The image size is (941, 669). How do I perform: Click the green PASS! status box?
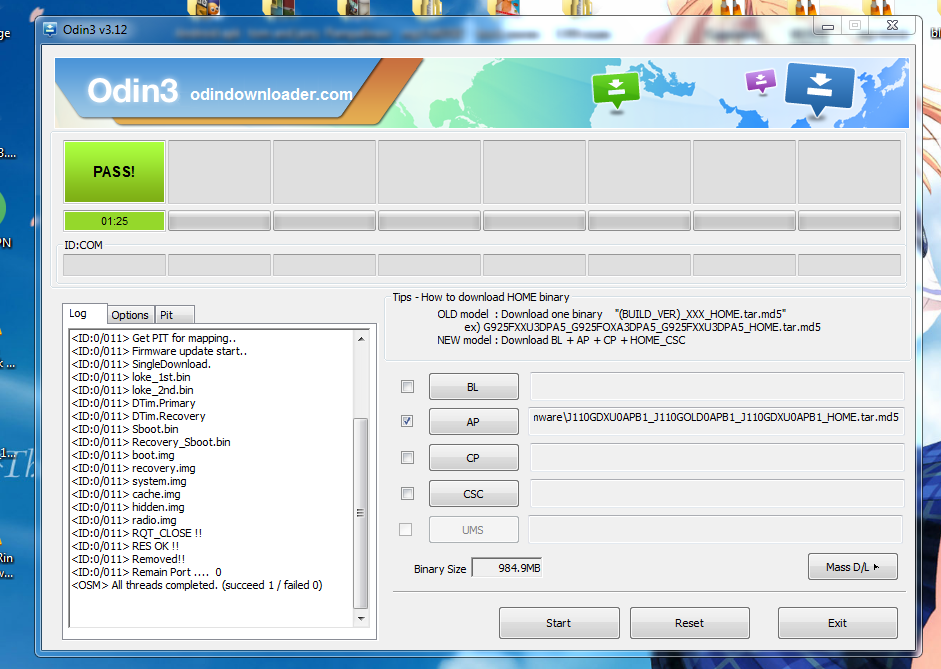(114, 172)
